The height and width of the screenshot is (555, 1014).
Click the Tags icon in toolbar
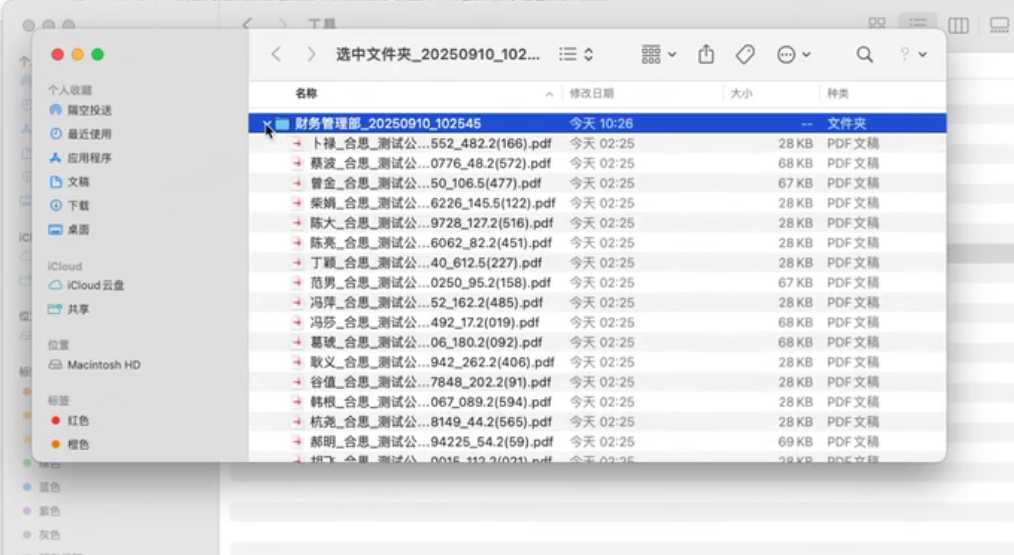point(745,55)
